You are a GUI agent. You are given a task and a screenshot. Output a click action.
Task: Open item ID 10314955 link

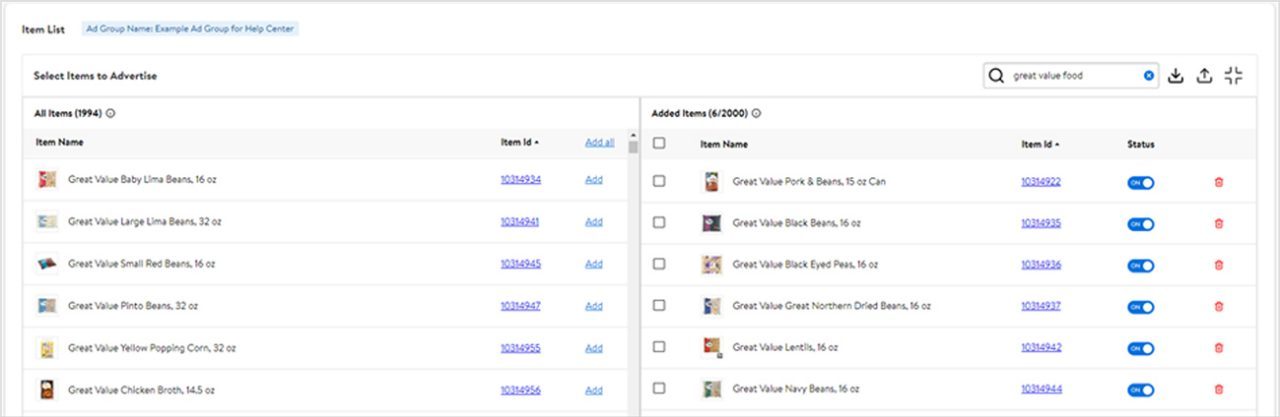pos(520,348)
